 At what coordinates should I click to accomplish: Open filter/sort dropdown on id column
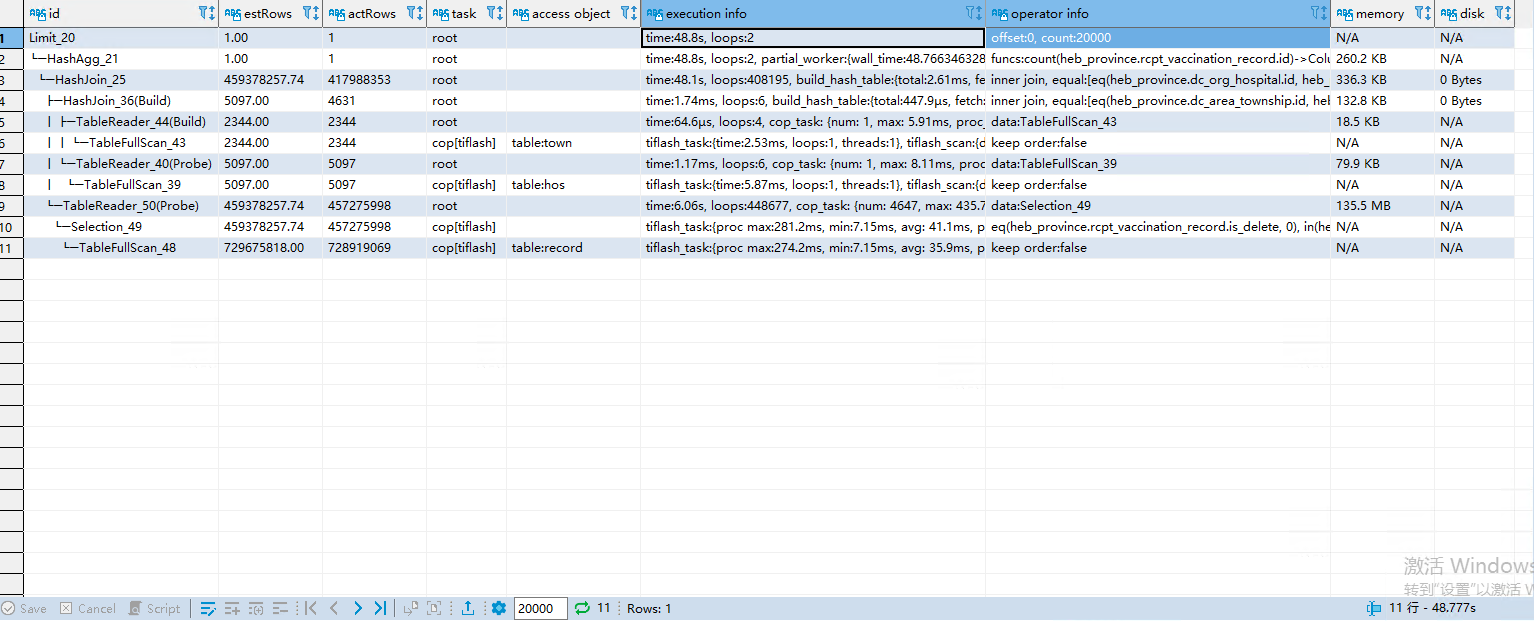click(x=207, y=14)
